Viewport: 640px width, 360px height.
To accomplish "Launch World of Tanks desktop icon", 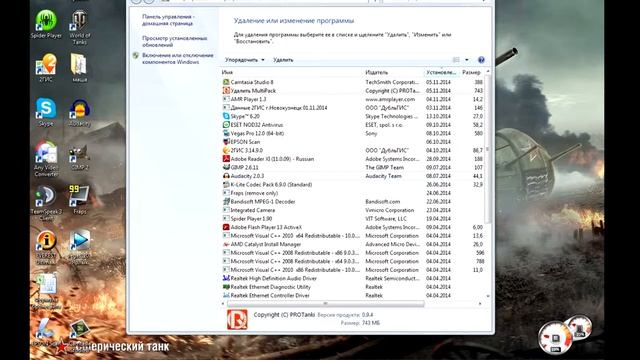I will coord(80,27).
